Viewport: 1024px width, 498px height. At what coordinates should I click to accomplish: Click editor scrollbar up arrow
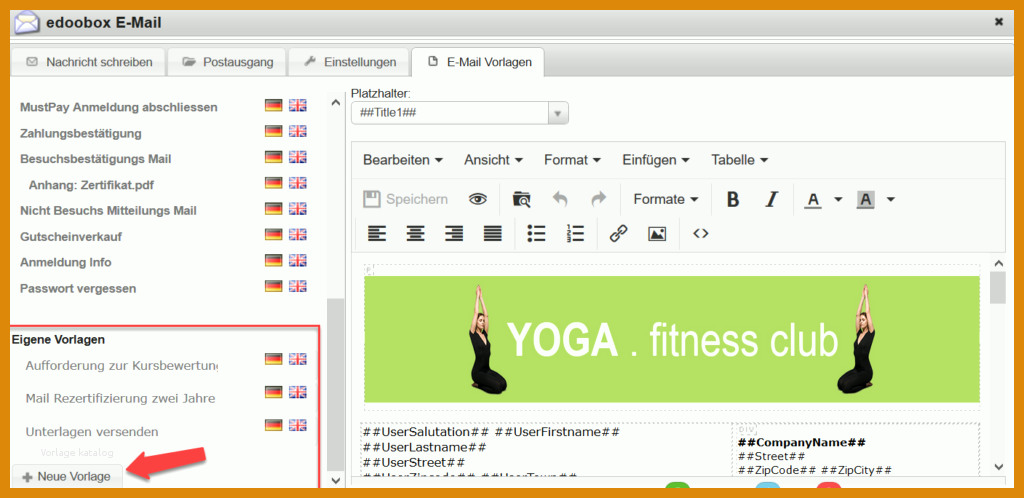click(x=998, y=264)
